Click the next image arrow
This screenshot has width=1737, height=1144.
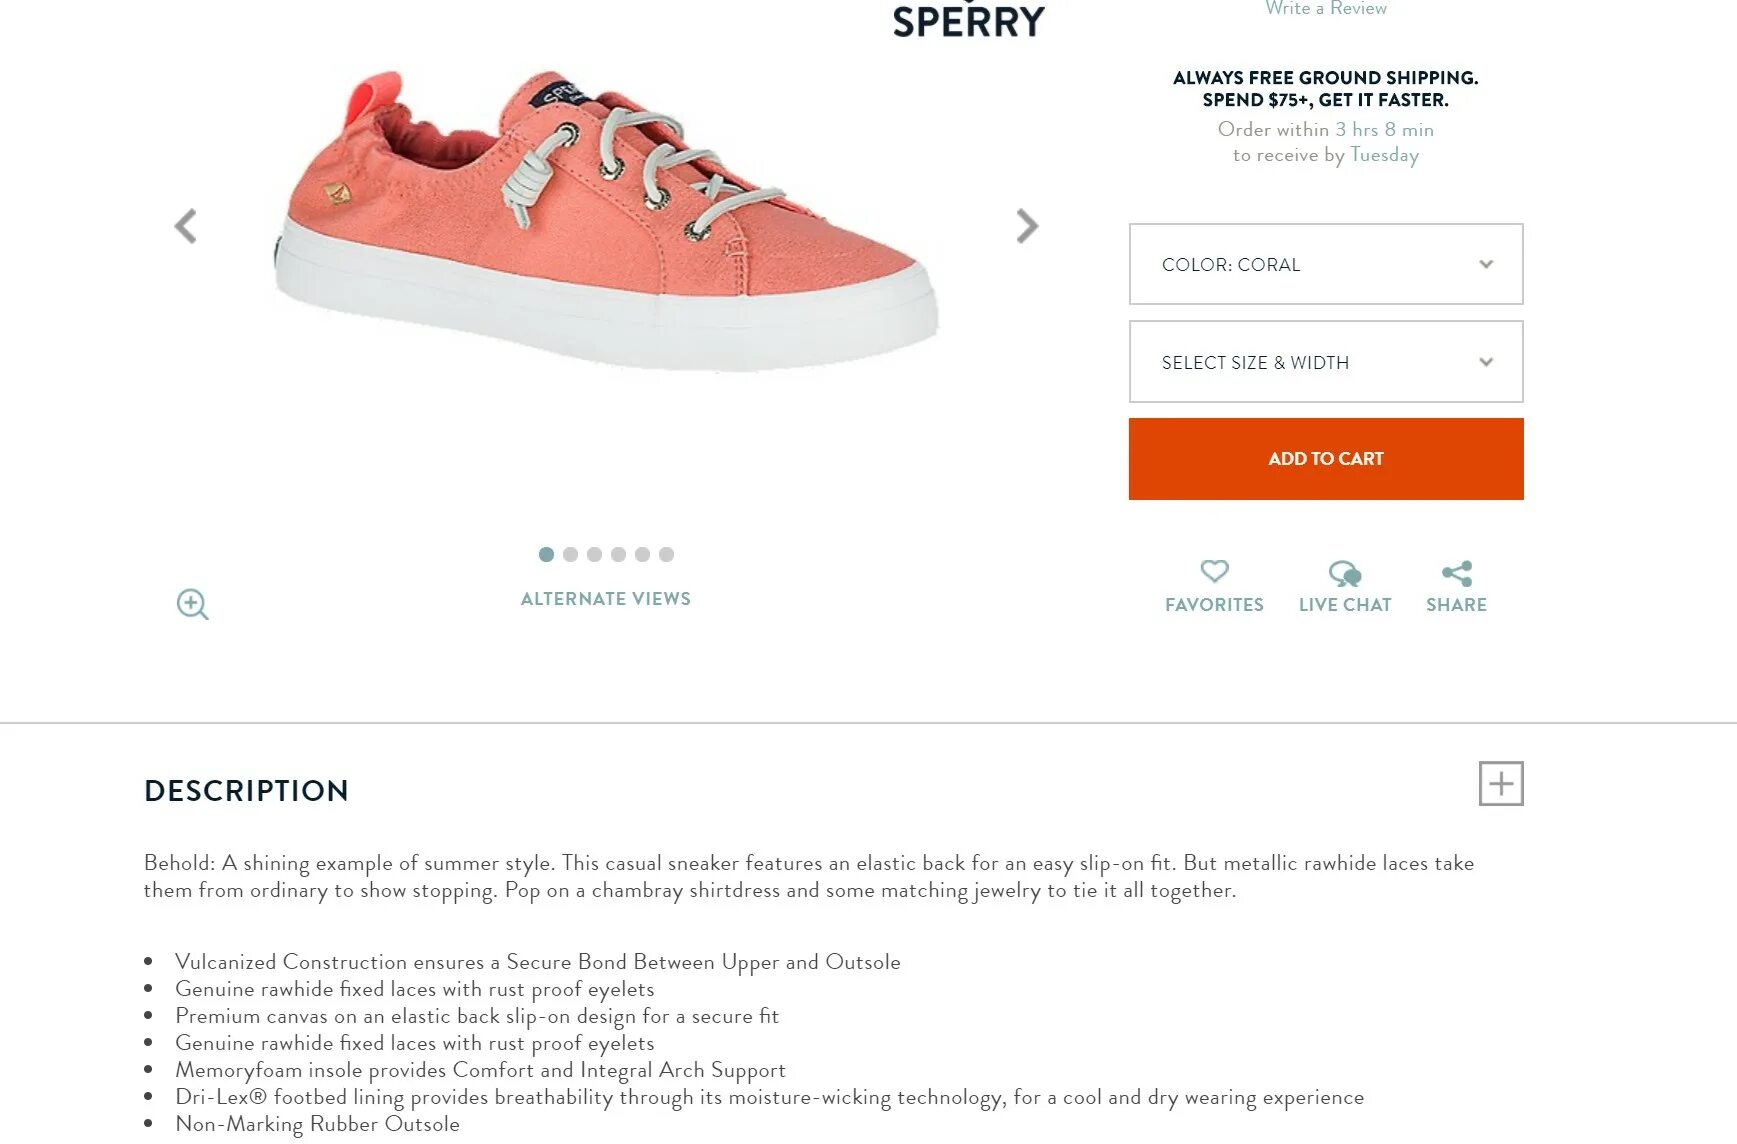point(1026,226)
